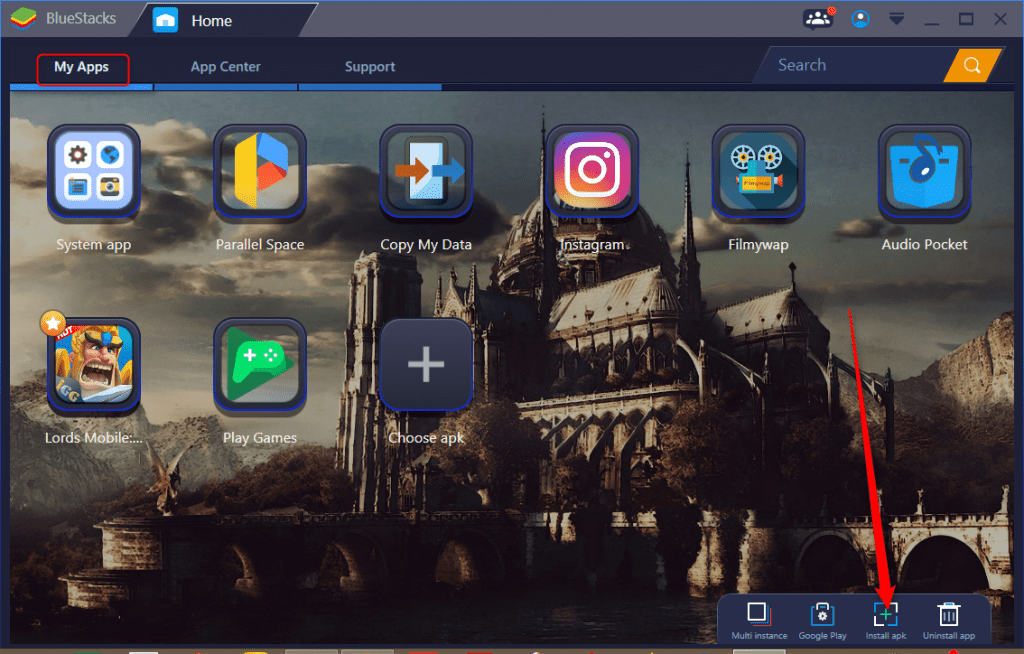
Task: Launch Instagram app
Action: click(x=592, y=171)
